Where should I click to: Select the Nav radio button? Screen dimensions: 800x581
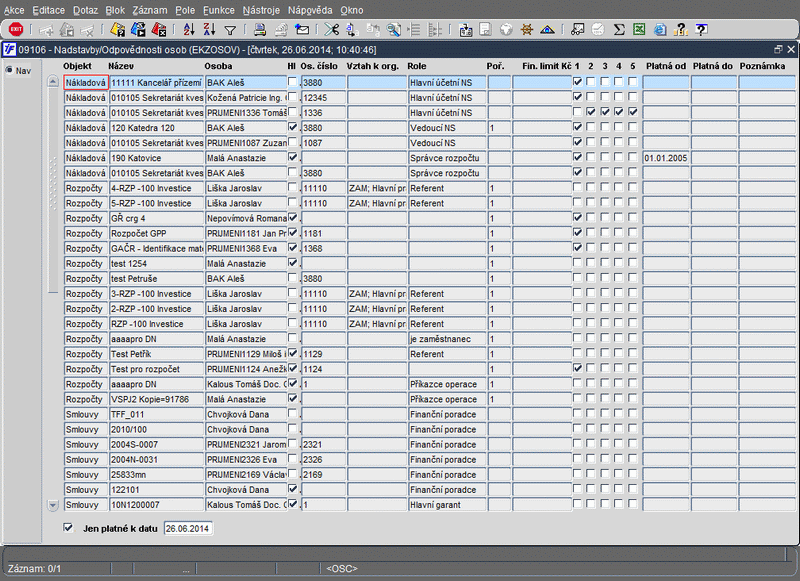[9, 70]
